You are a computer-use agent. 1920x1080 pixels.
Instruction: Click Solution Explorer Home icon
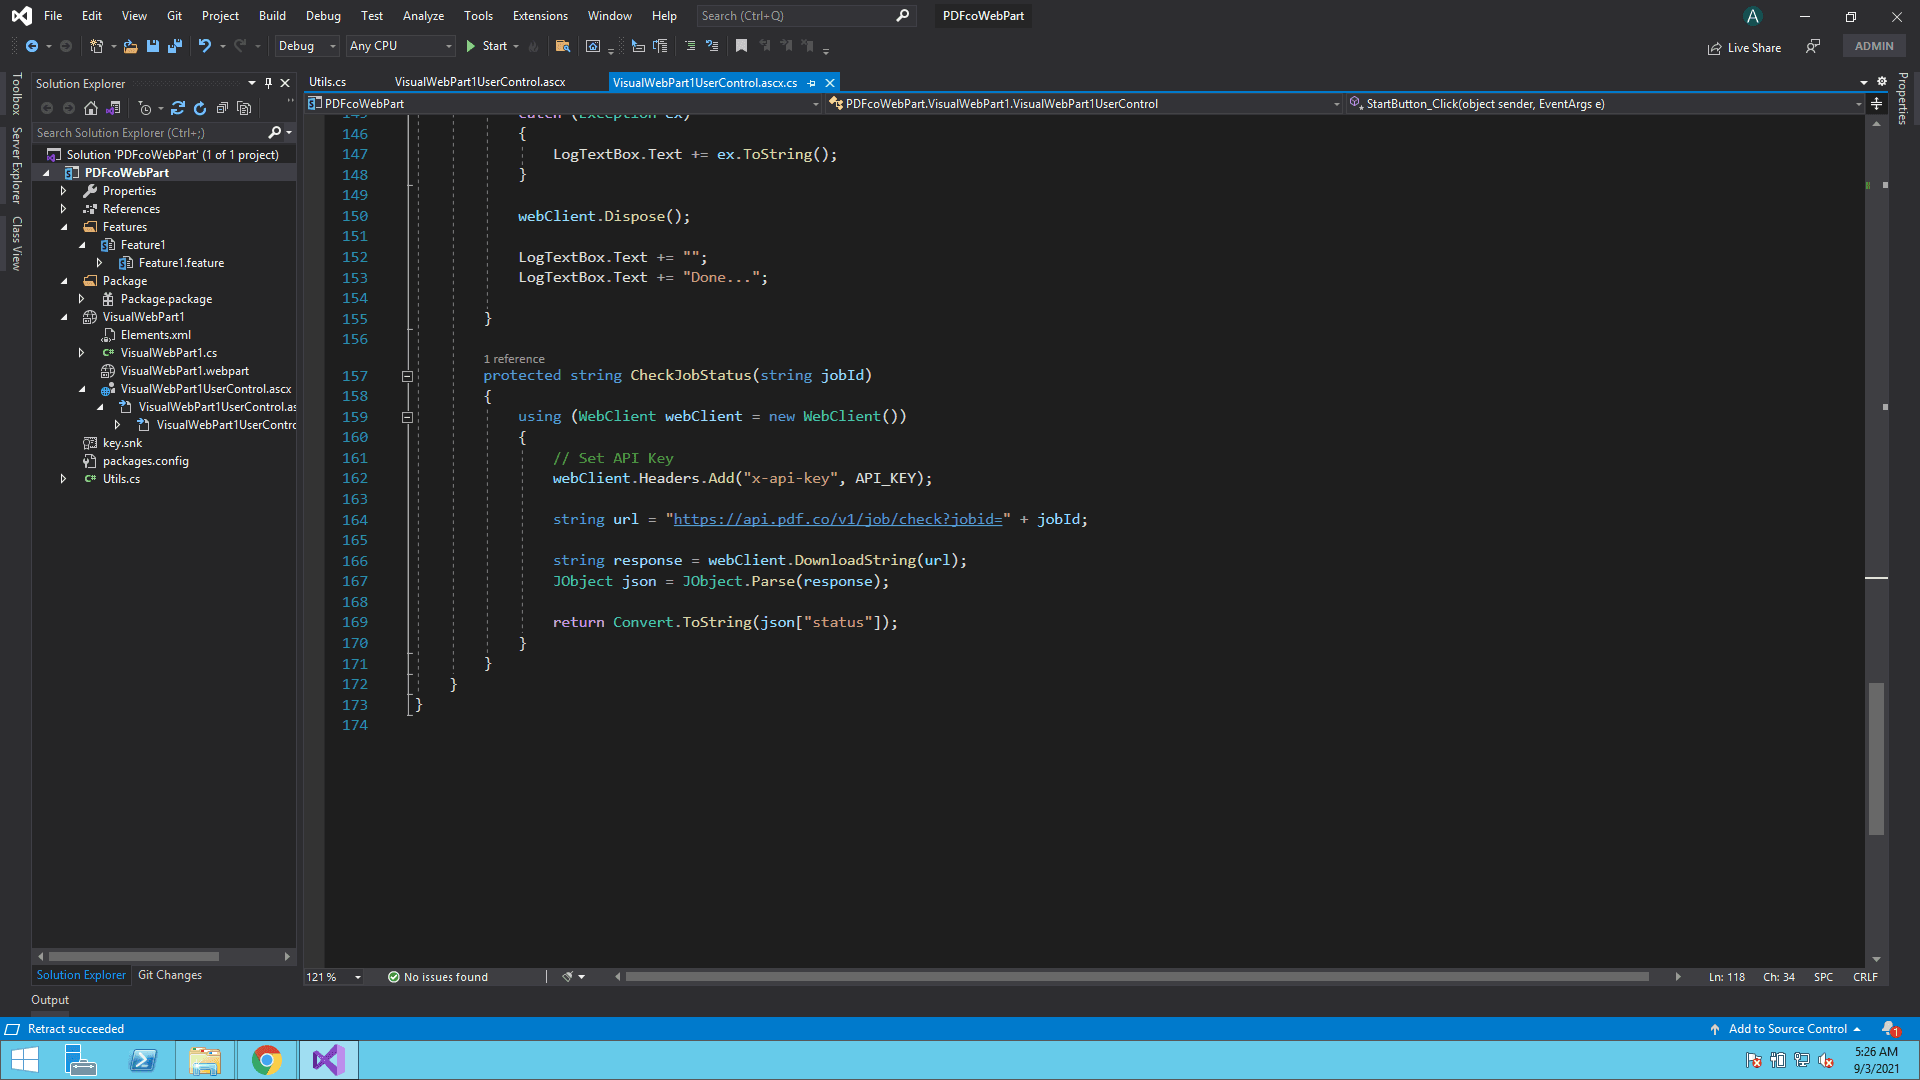click(91, 108)
